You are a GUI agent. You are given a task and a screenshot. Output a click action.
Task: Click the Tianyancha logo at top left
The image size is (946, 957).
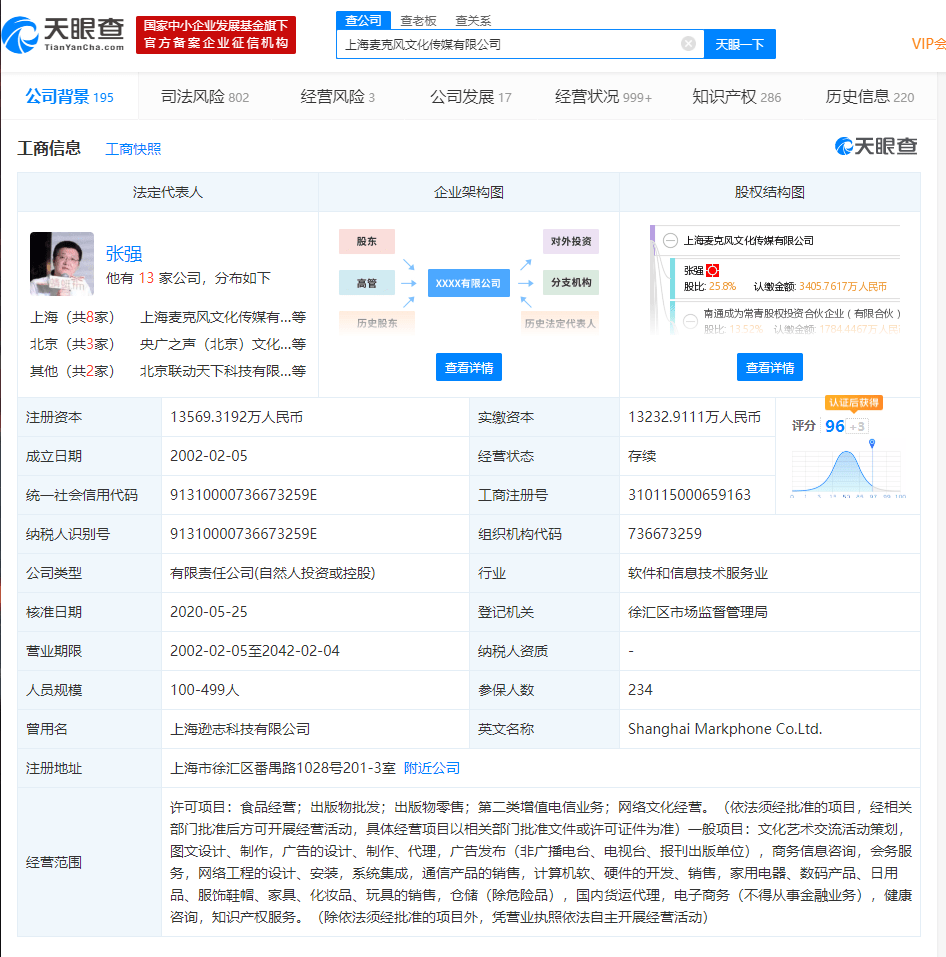point(64,36)
